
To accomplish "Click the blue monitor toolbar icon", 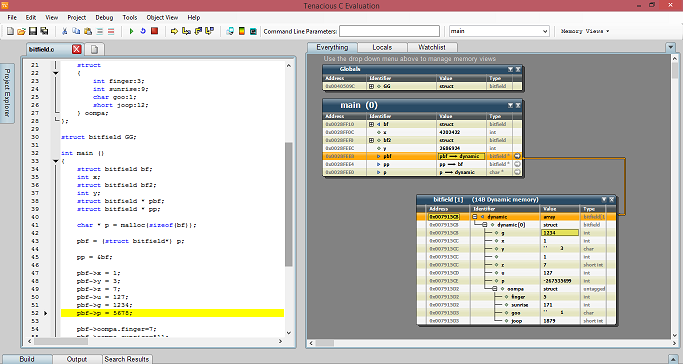I will [x=230, y=31].
